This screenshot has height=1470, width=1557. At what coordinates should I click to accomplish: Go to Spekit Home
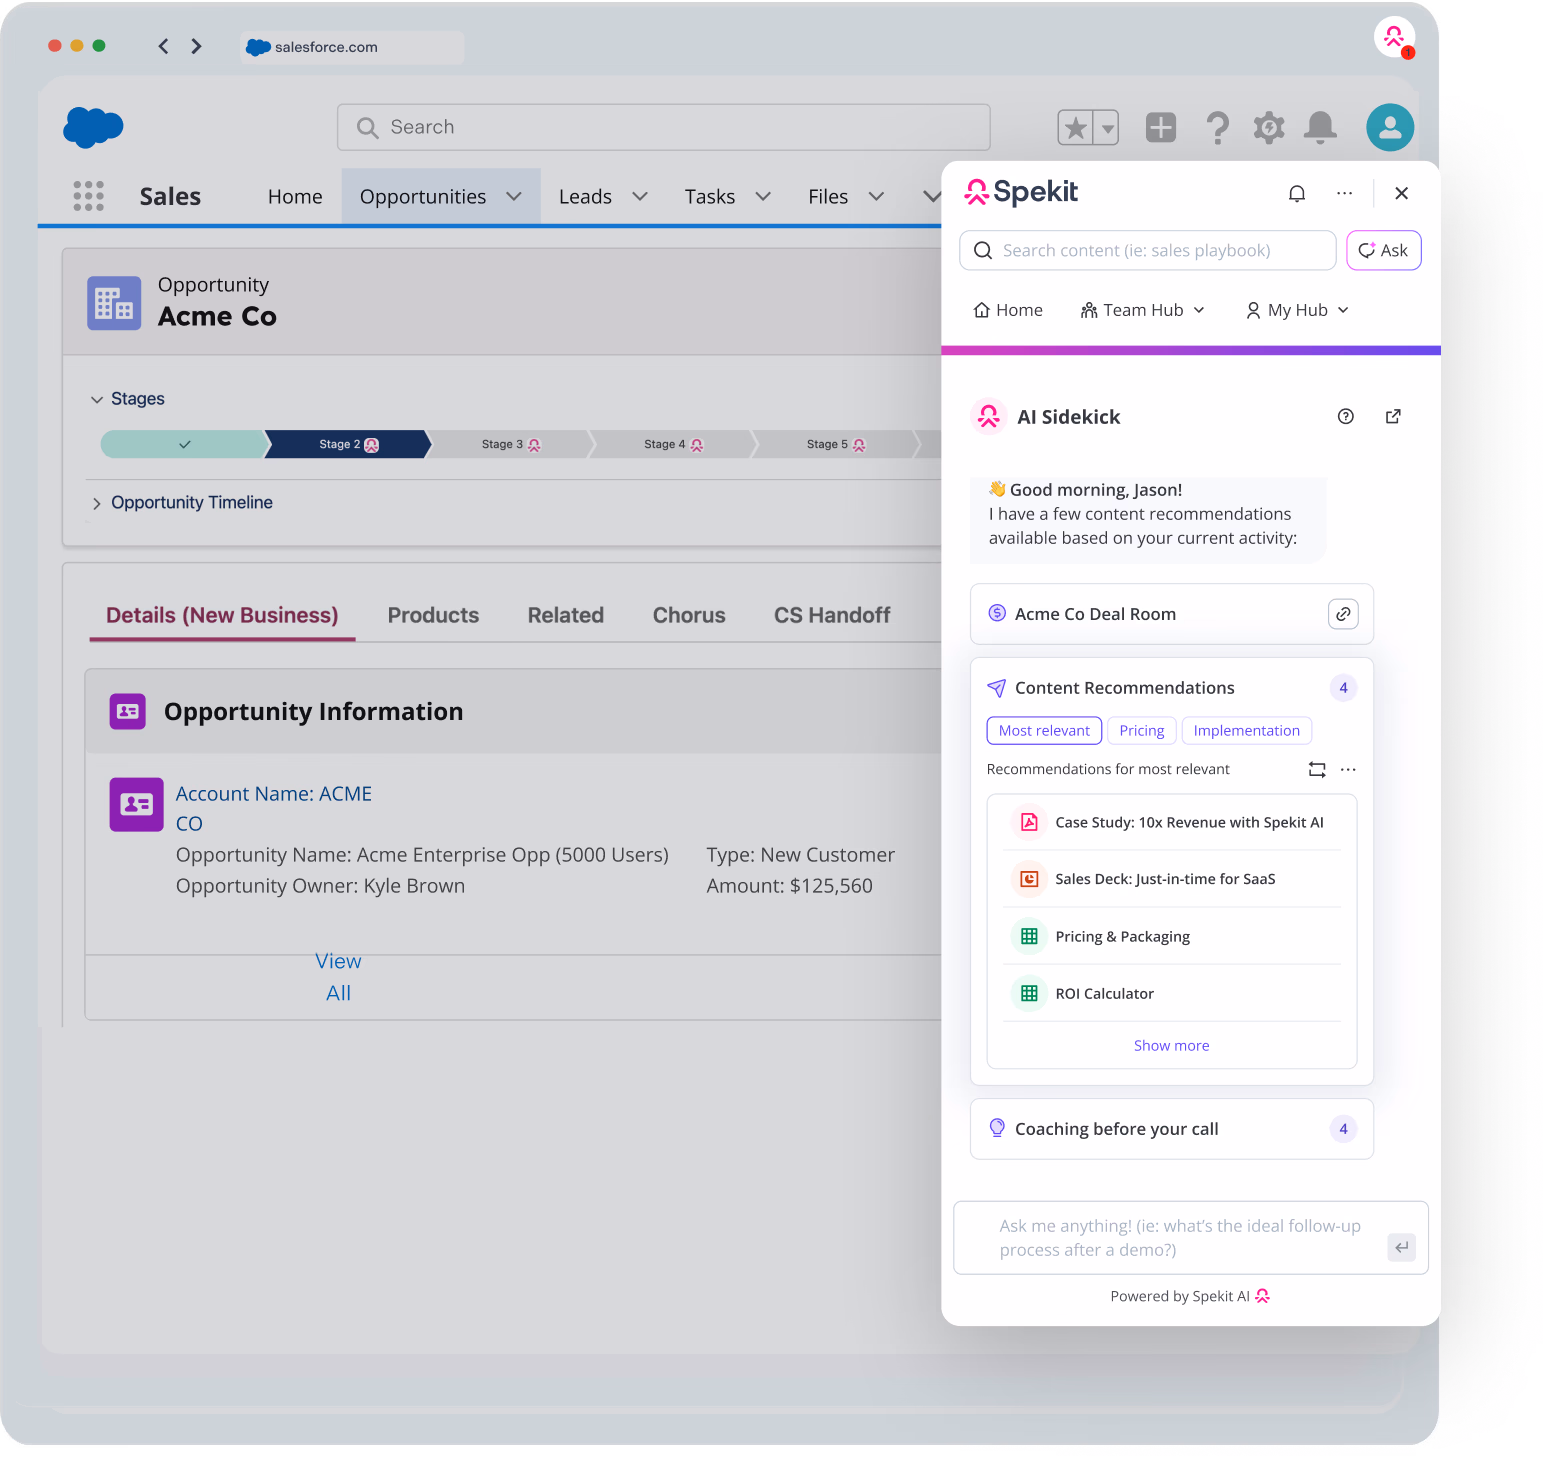click(1008, 310)
